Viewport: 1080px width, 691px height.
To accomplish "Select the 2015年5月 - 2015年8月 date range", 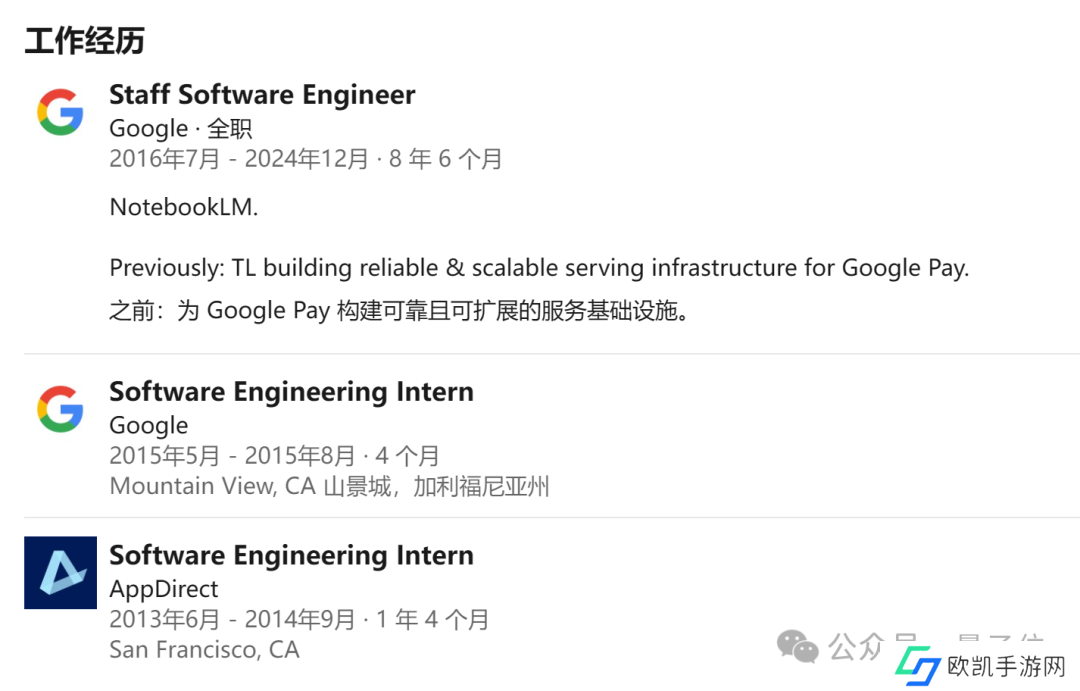I will 274,456.
